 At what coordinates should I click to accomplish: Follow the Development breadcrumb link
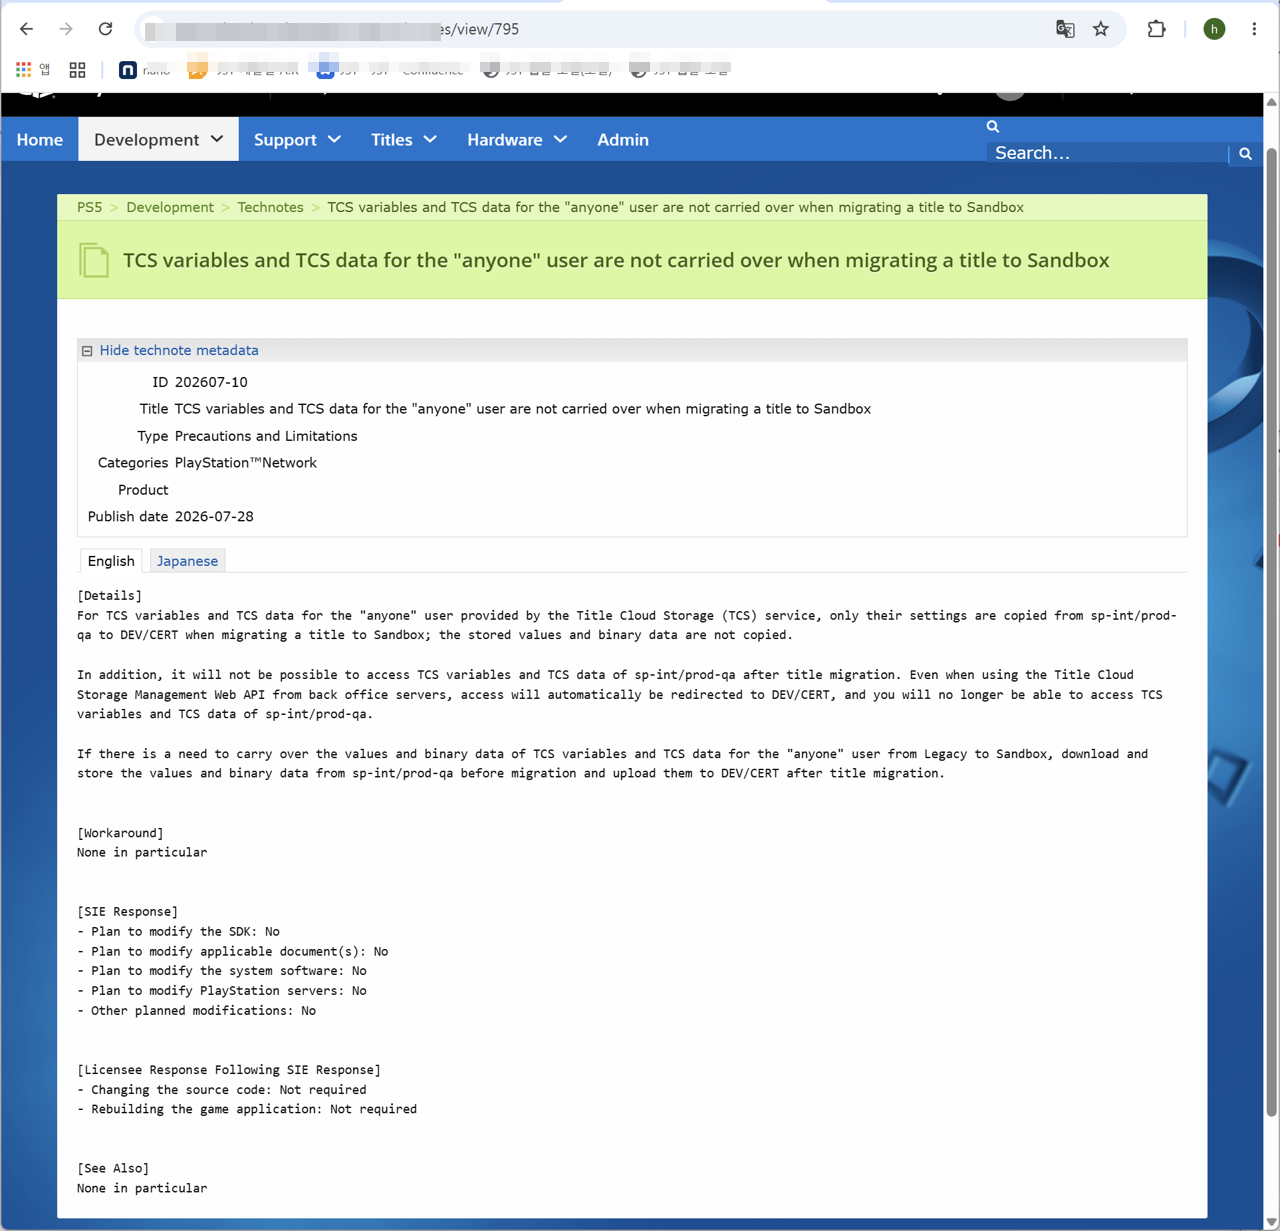170,207
